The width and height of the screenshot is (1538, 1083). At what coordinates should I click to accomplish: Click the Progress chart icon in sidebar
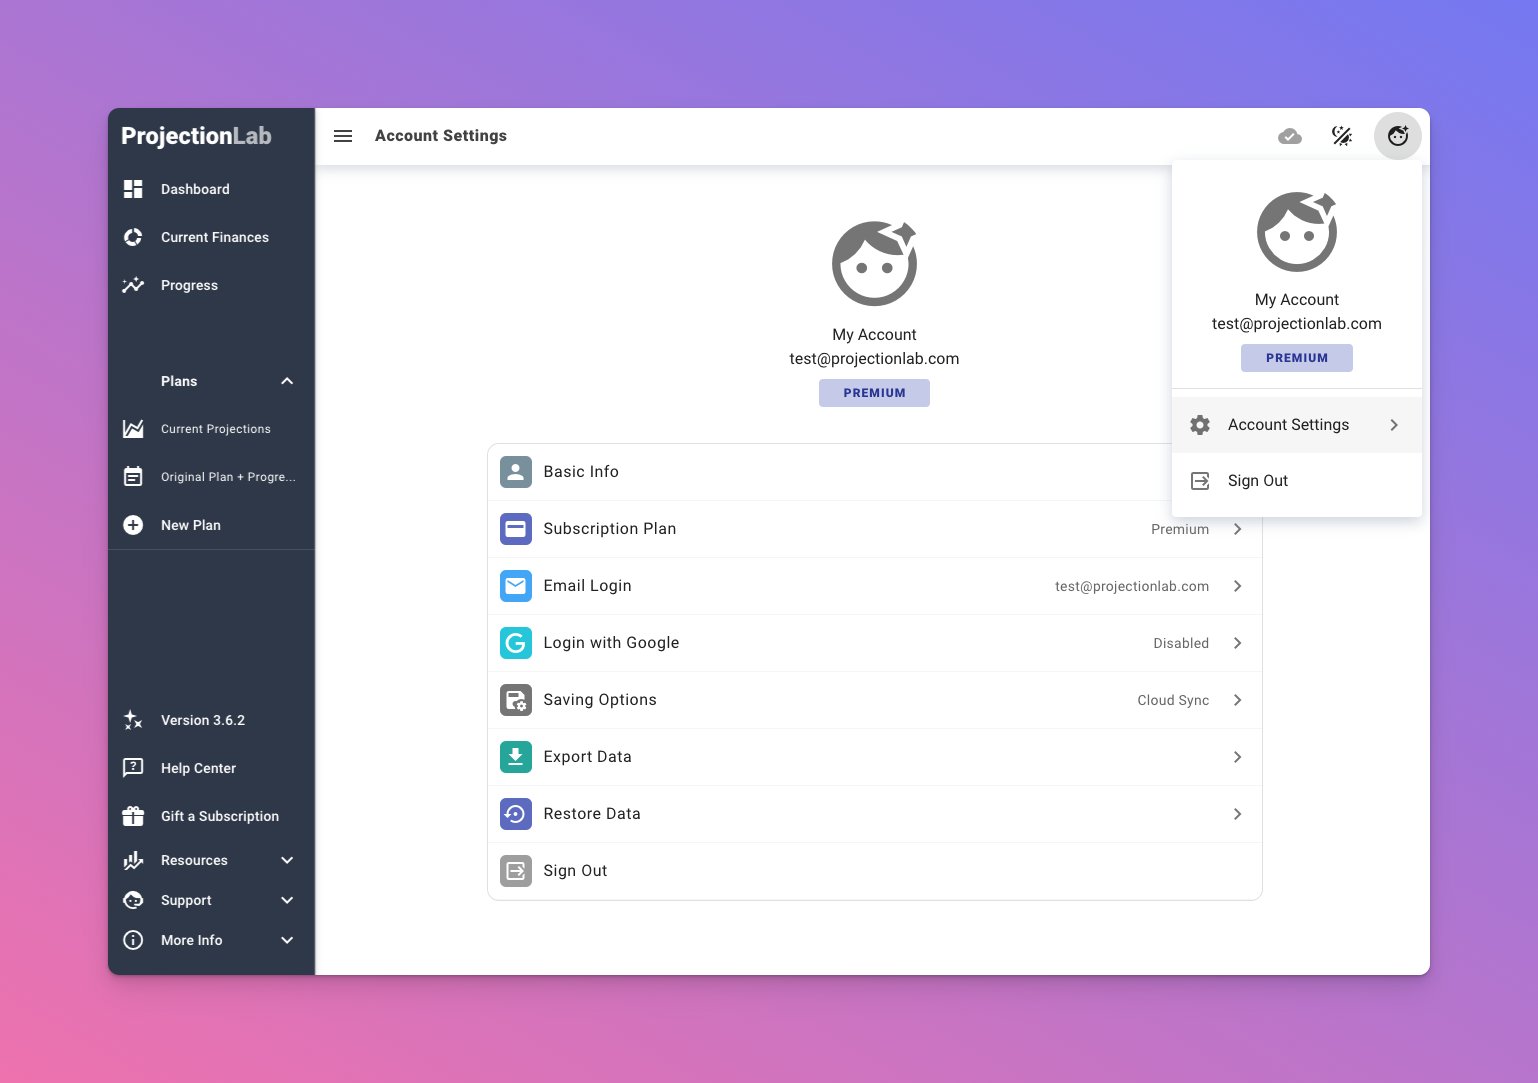(x=133, y=285)
